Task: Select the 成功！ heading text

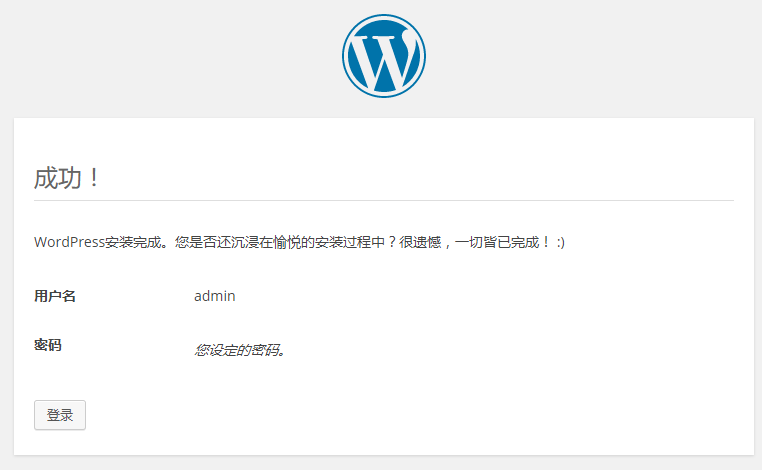Action: [67, 177]
